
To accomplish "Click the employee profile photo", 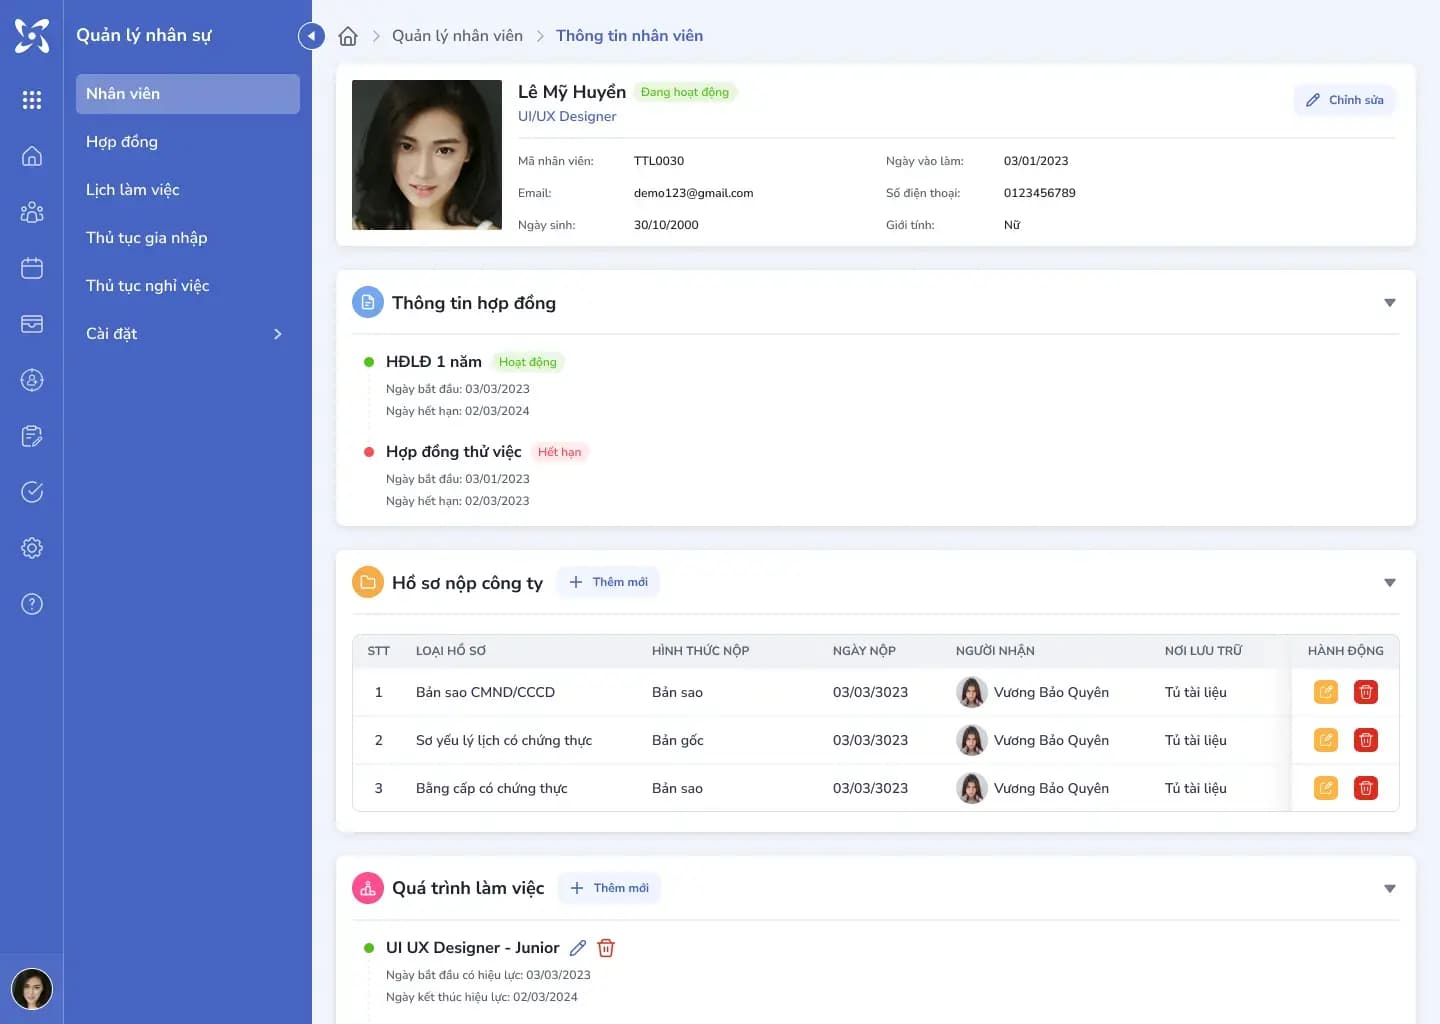I will point(427,155).
